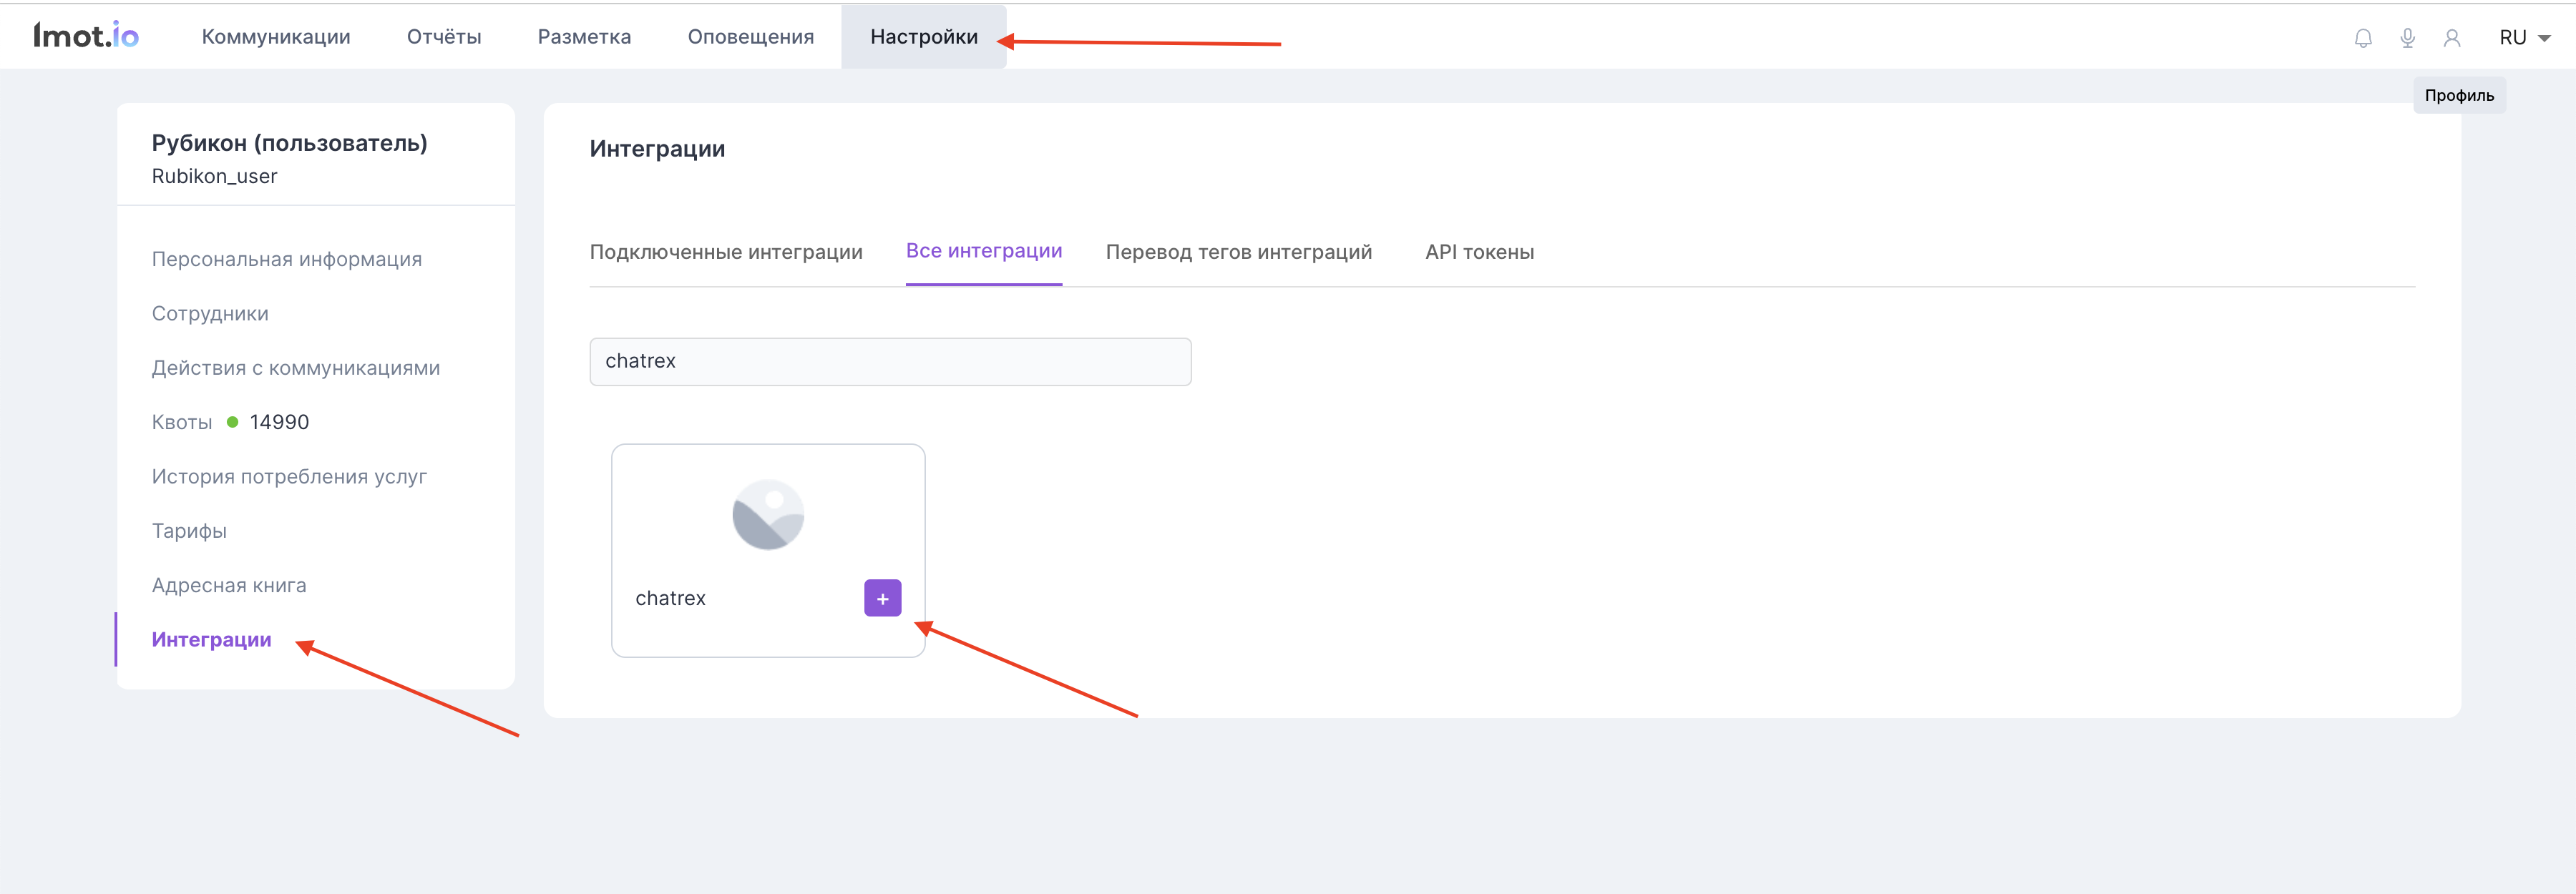
Task: Click the chatrex search input field
Action: pos(890,361)
